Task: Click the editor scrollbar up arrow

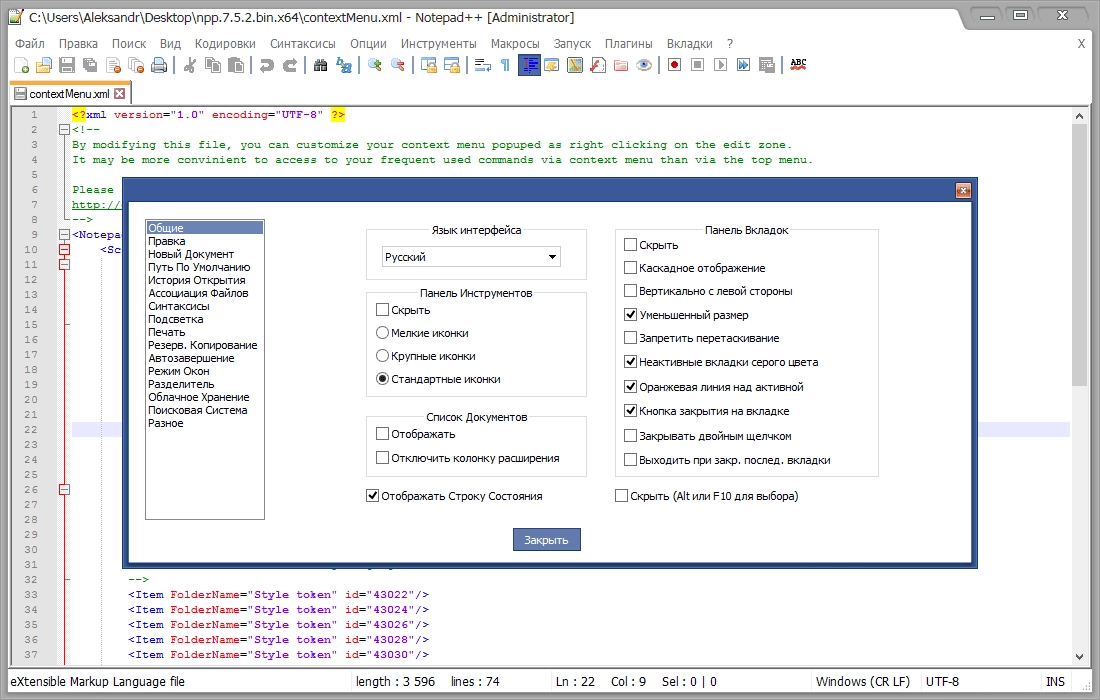Action: 1079,116
